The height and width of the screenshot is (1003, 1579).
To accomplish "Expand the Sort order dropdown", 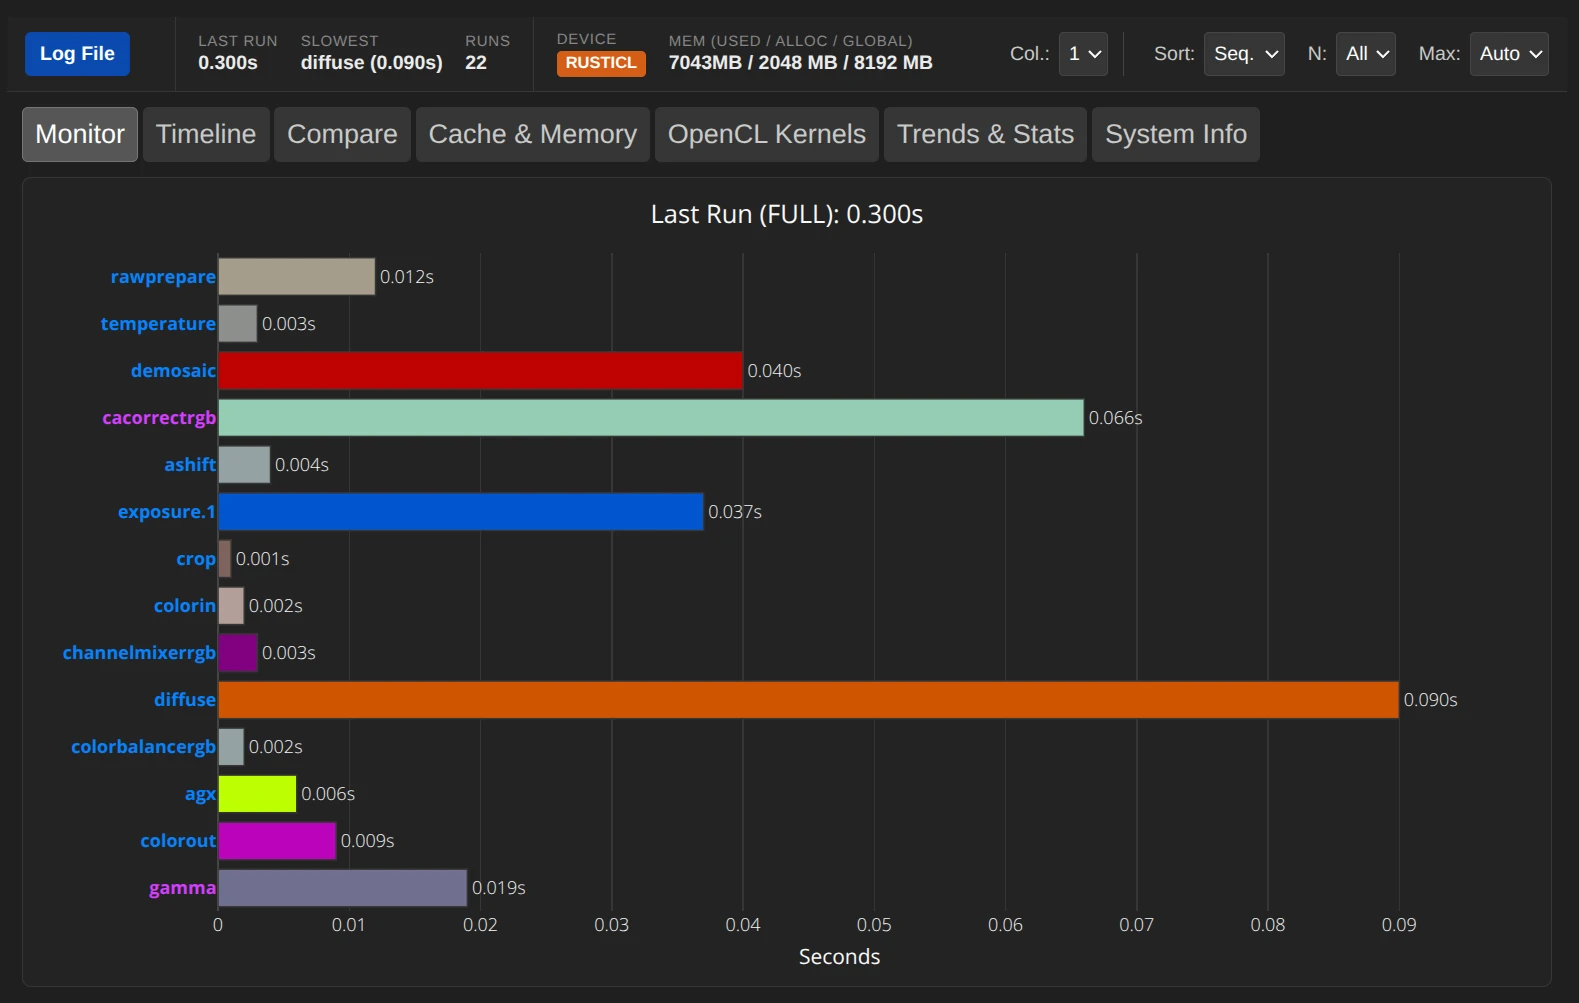I will [1244, 54].
